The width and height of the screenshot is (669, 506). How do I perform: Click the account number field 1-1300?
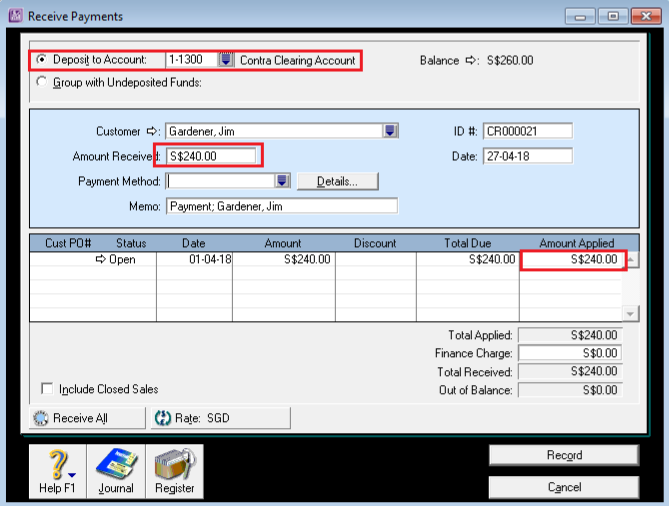click(x=192, y=59)
